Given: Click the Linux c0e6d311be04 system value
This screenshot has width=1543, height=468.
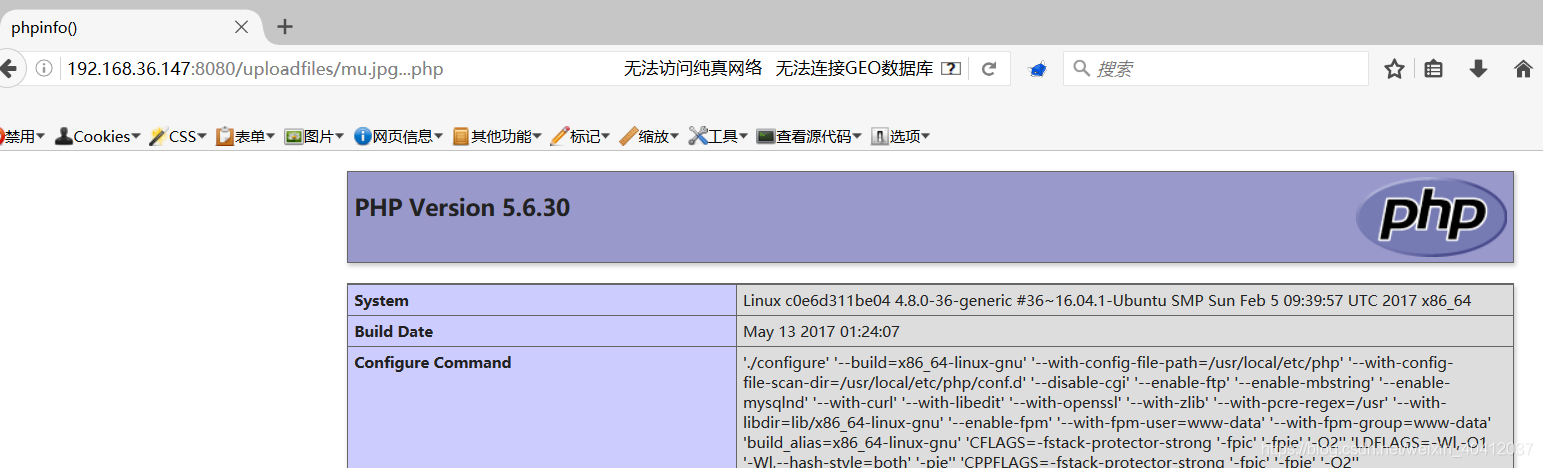Looking at the screenshot, I should pos(1107,301).
